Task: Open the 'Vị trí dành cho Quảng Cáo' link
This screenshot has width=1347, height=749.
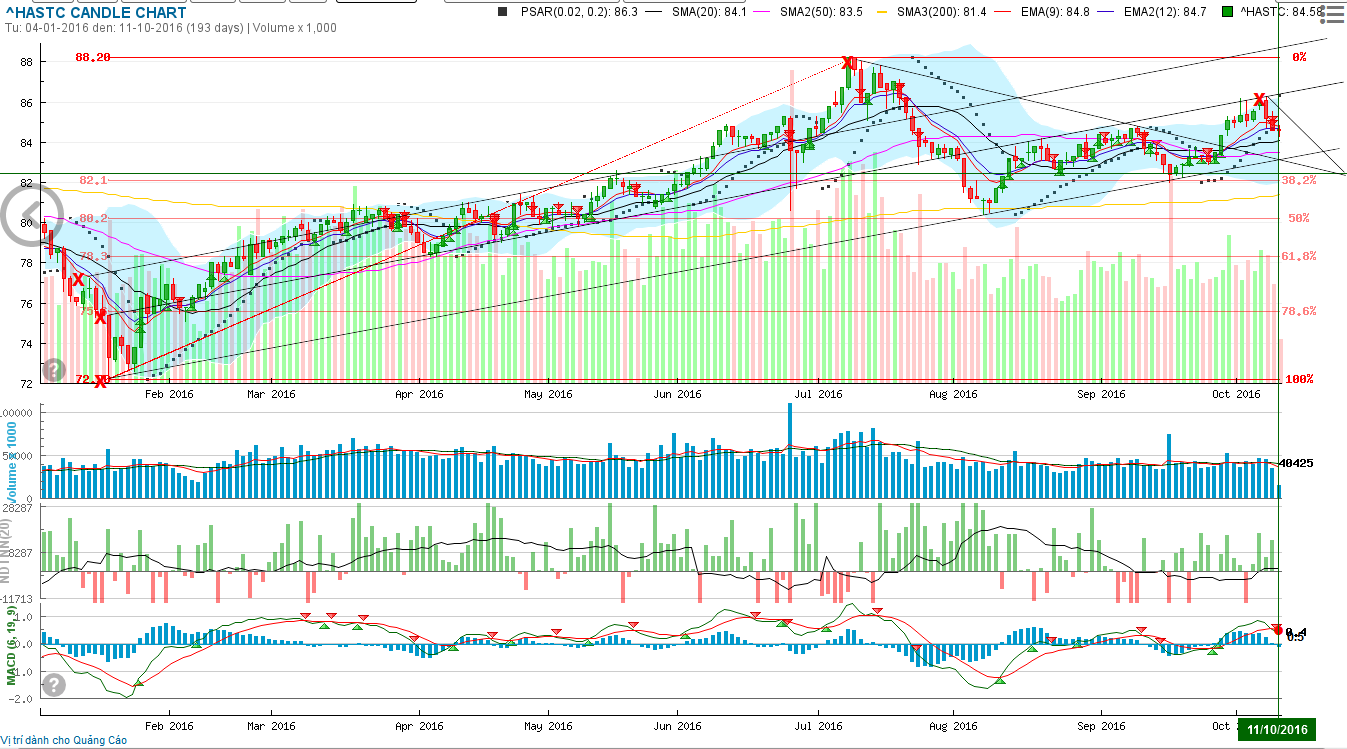Action: pos(64,740)
